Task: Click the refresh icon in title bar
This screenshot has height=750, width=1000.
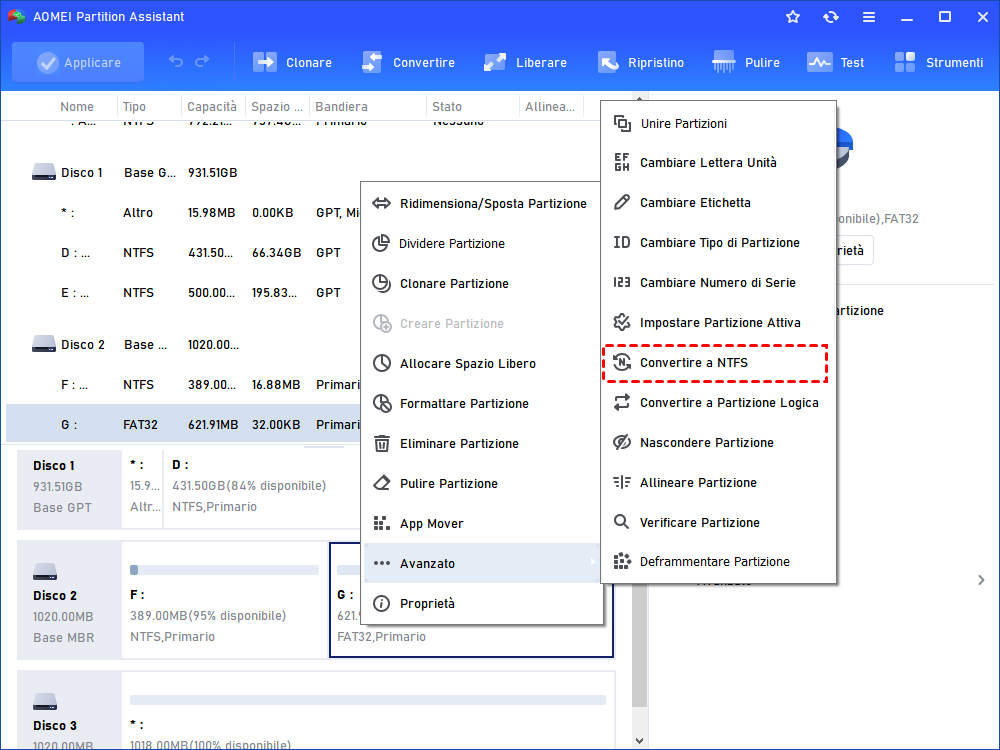Action: (x=830, y=17)
